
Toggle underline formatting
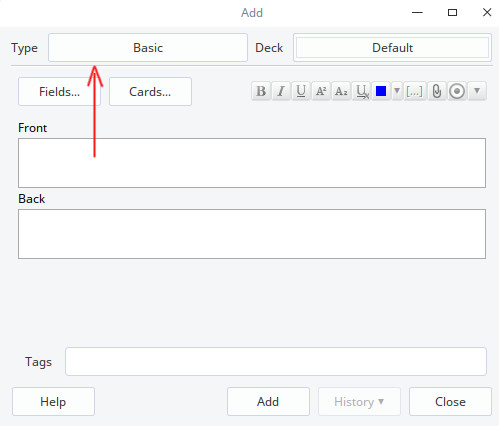point(301,91)
